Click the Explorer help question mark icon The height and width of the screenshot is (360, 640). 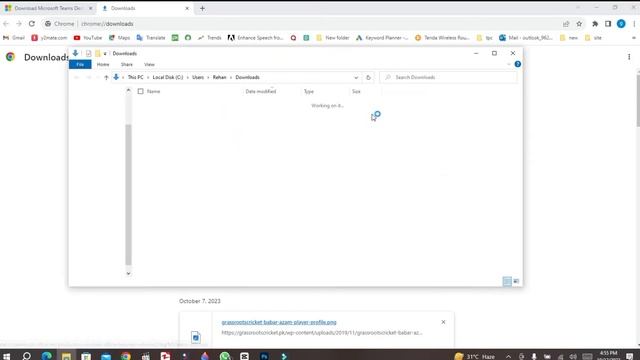[x=518, y=64]
